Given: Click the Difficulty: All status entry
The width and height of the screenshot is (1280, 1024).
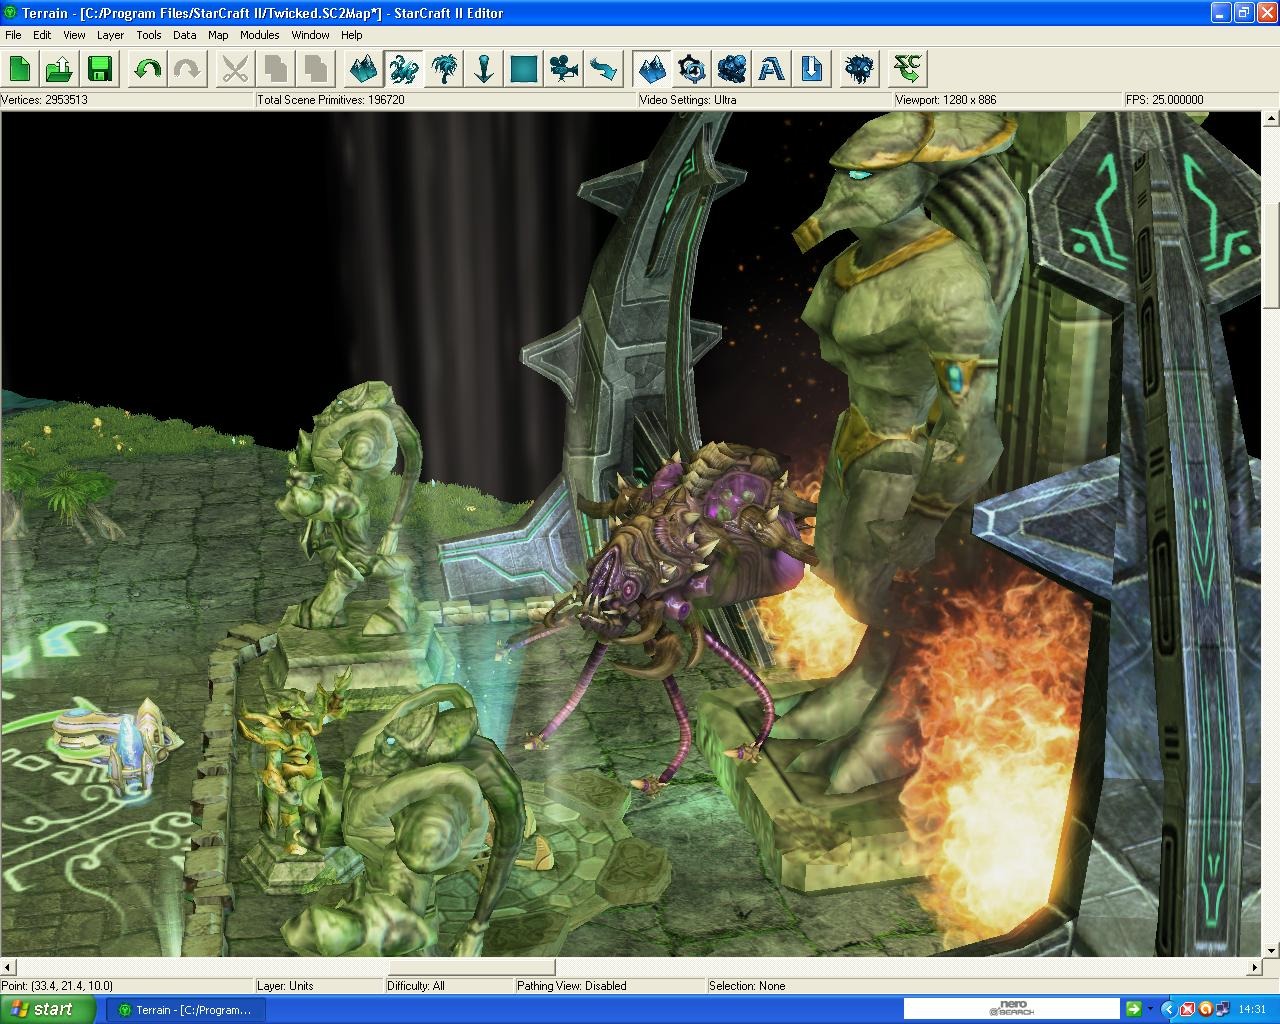Looking at the screenshot, I should click(x=416, y=986).
